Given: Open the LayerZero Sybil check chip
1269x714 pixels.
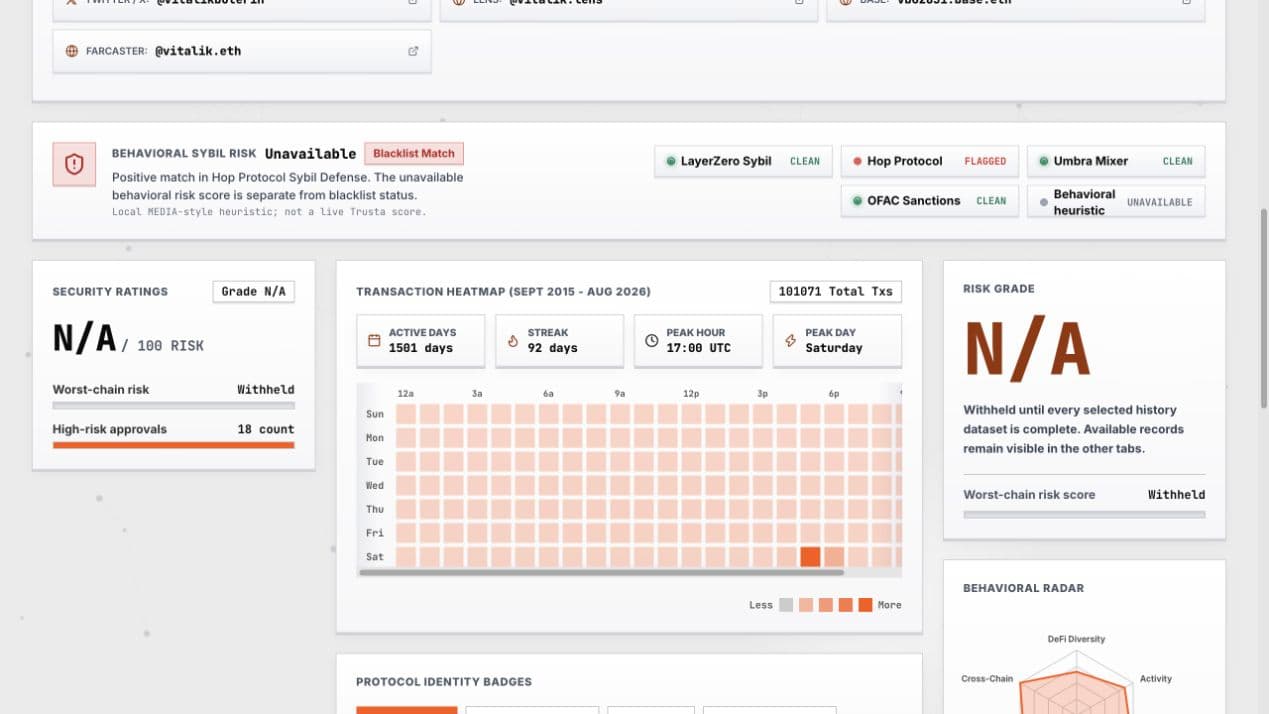Looking at the screenshot, I should pos(743,161).
